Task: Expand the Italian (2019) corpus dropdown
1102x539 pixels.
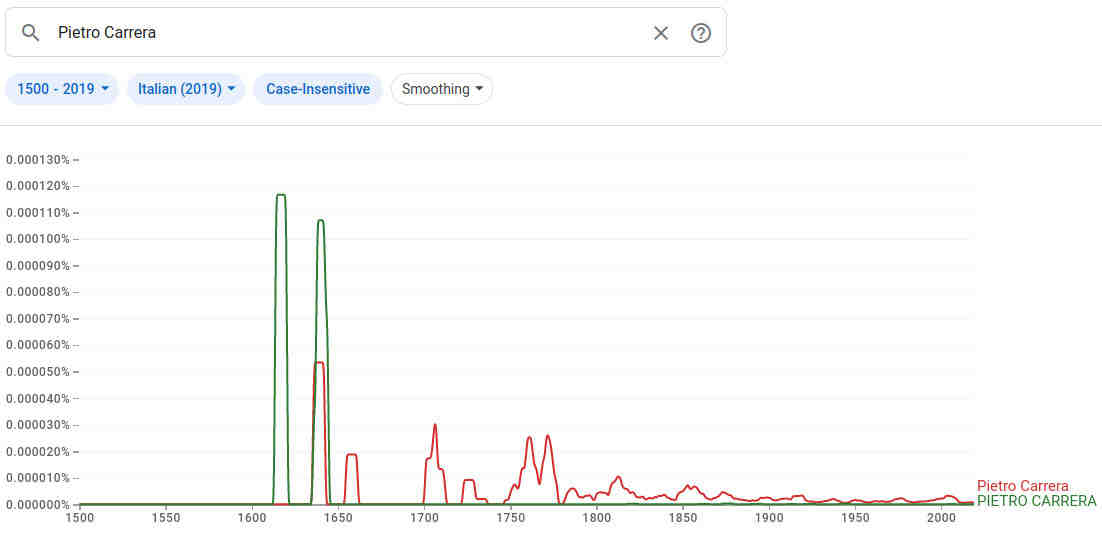Action: (x=186, y=89)
